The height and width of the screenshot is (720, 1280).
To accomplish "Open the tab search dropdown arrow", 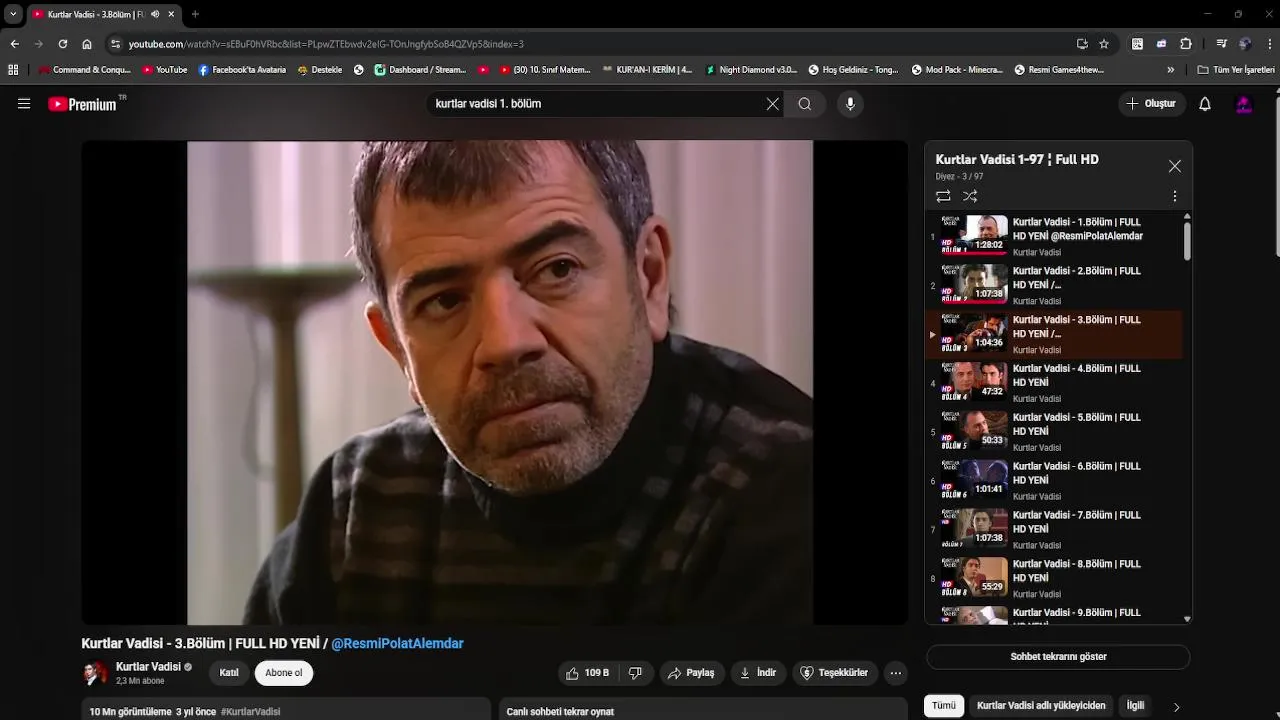I will click(x=13, y=14).
